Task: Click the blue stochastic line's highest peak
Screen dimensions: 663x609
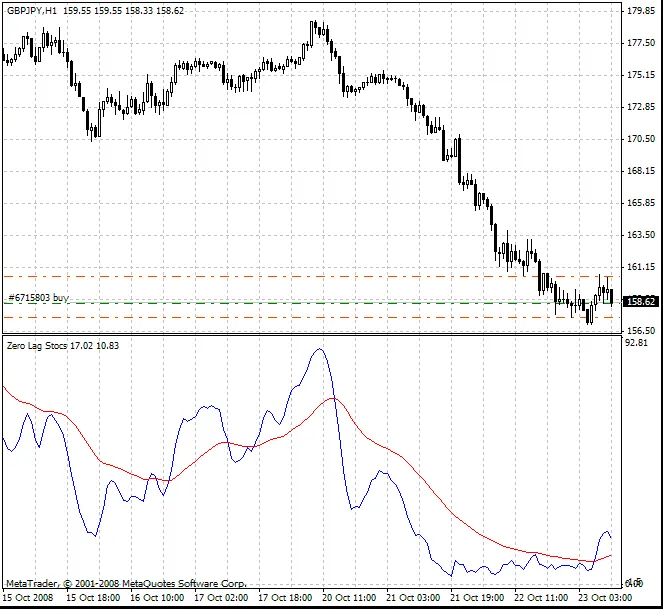Action: (319, 350)
